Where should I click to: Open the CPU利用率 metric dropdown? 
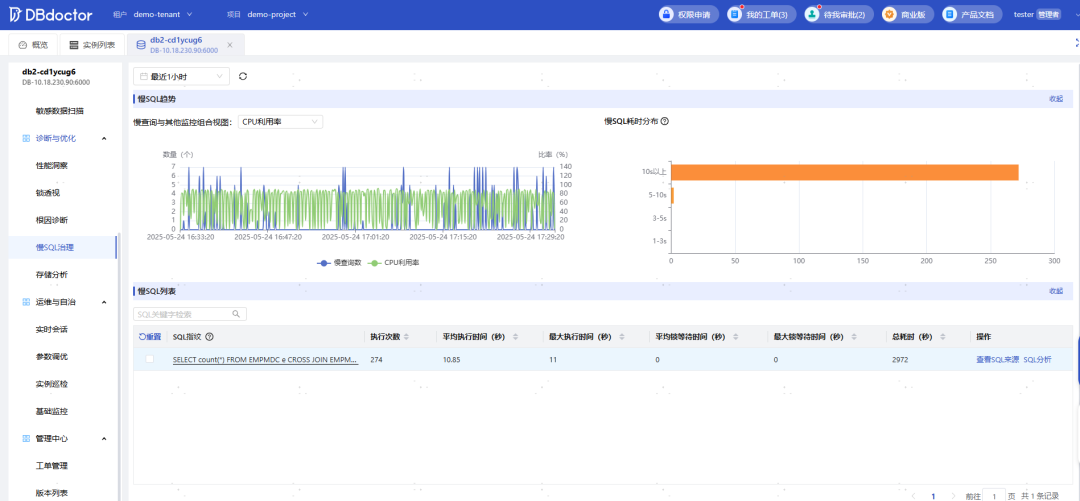(280, 122)
